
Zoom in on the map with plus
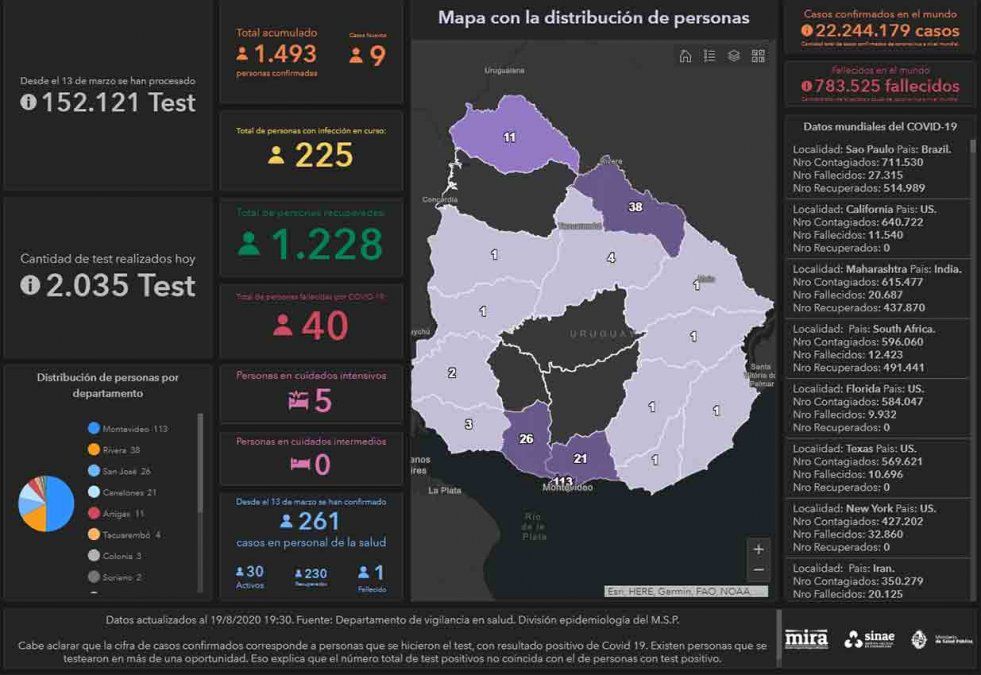click(x=759, y=549)
